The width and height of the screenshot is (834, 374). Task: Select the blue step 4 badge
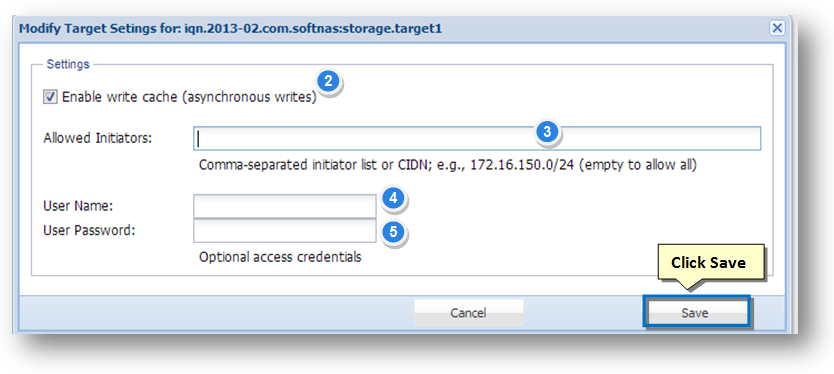393,198
